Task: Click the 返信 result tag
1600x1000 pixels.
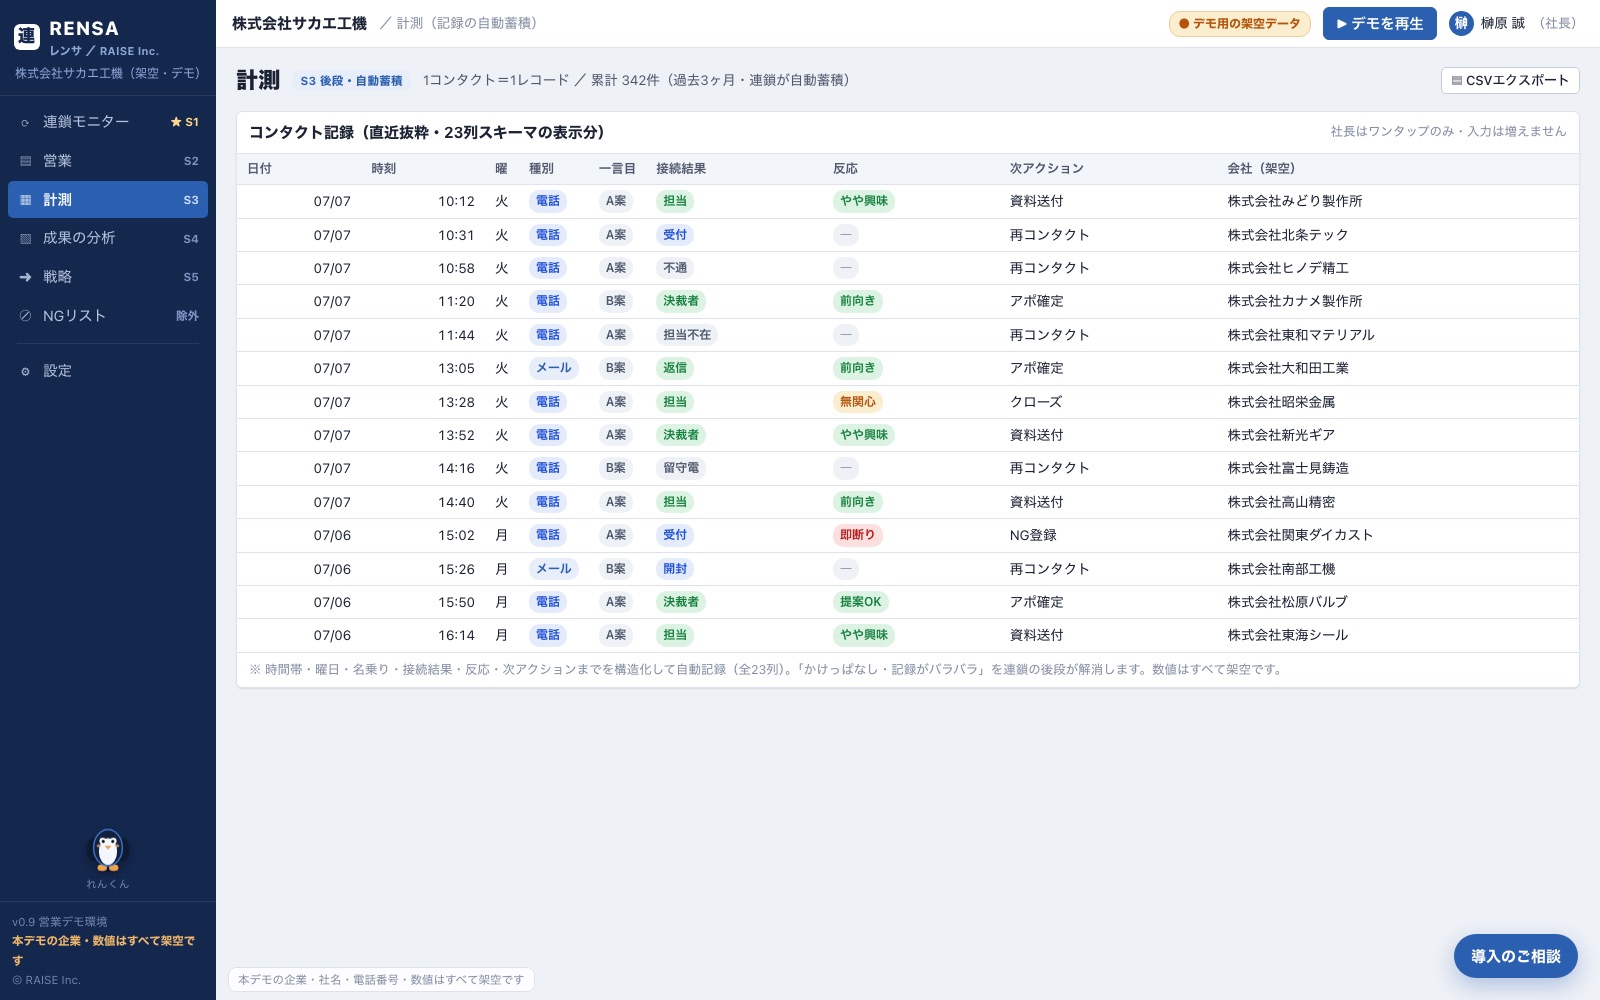Action: click(675, 368)
